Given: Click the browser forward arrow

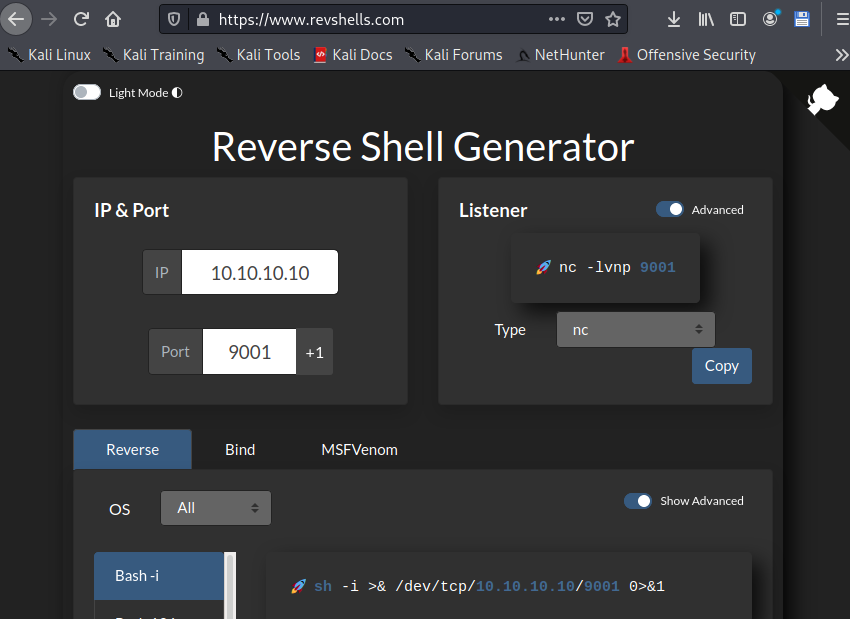Looking at the screenshot, I should pyautogui.click(x=49, y=20).
